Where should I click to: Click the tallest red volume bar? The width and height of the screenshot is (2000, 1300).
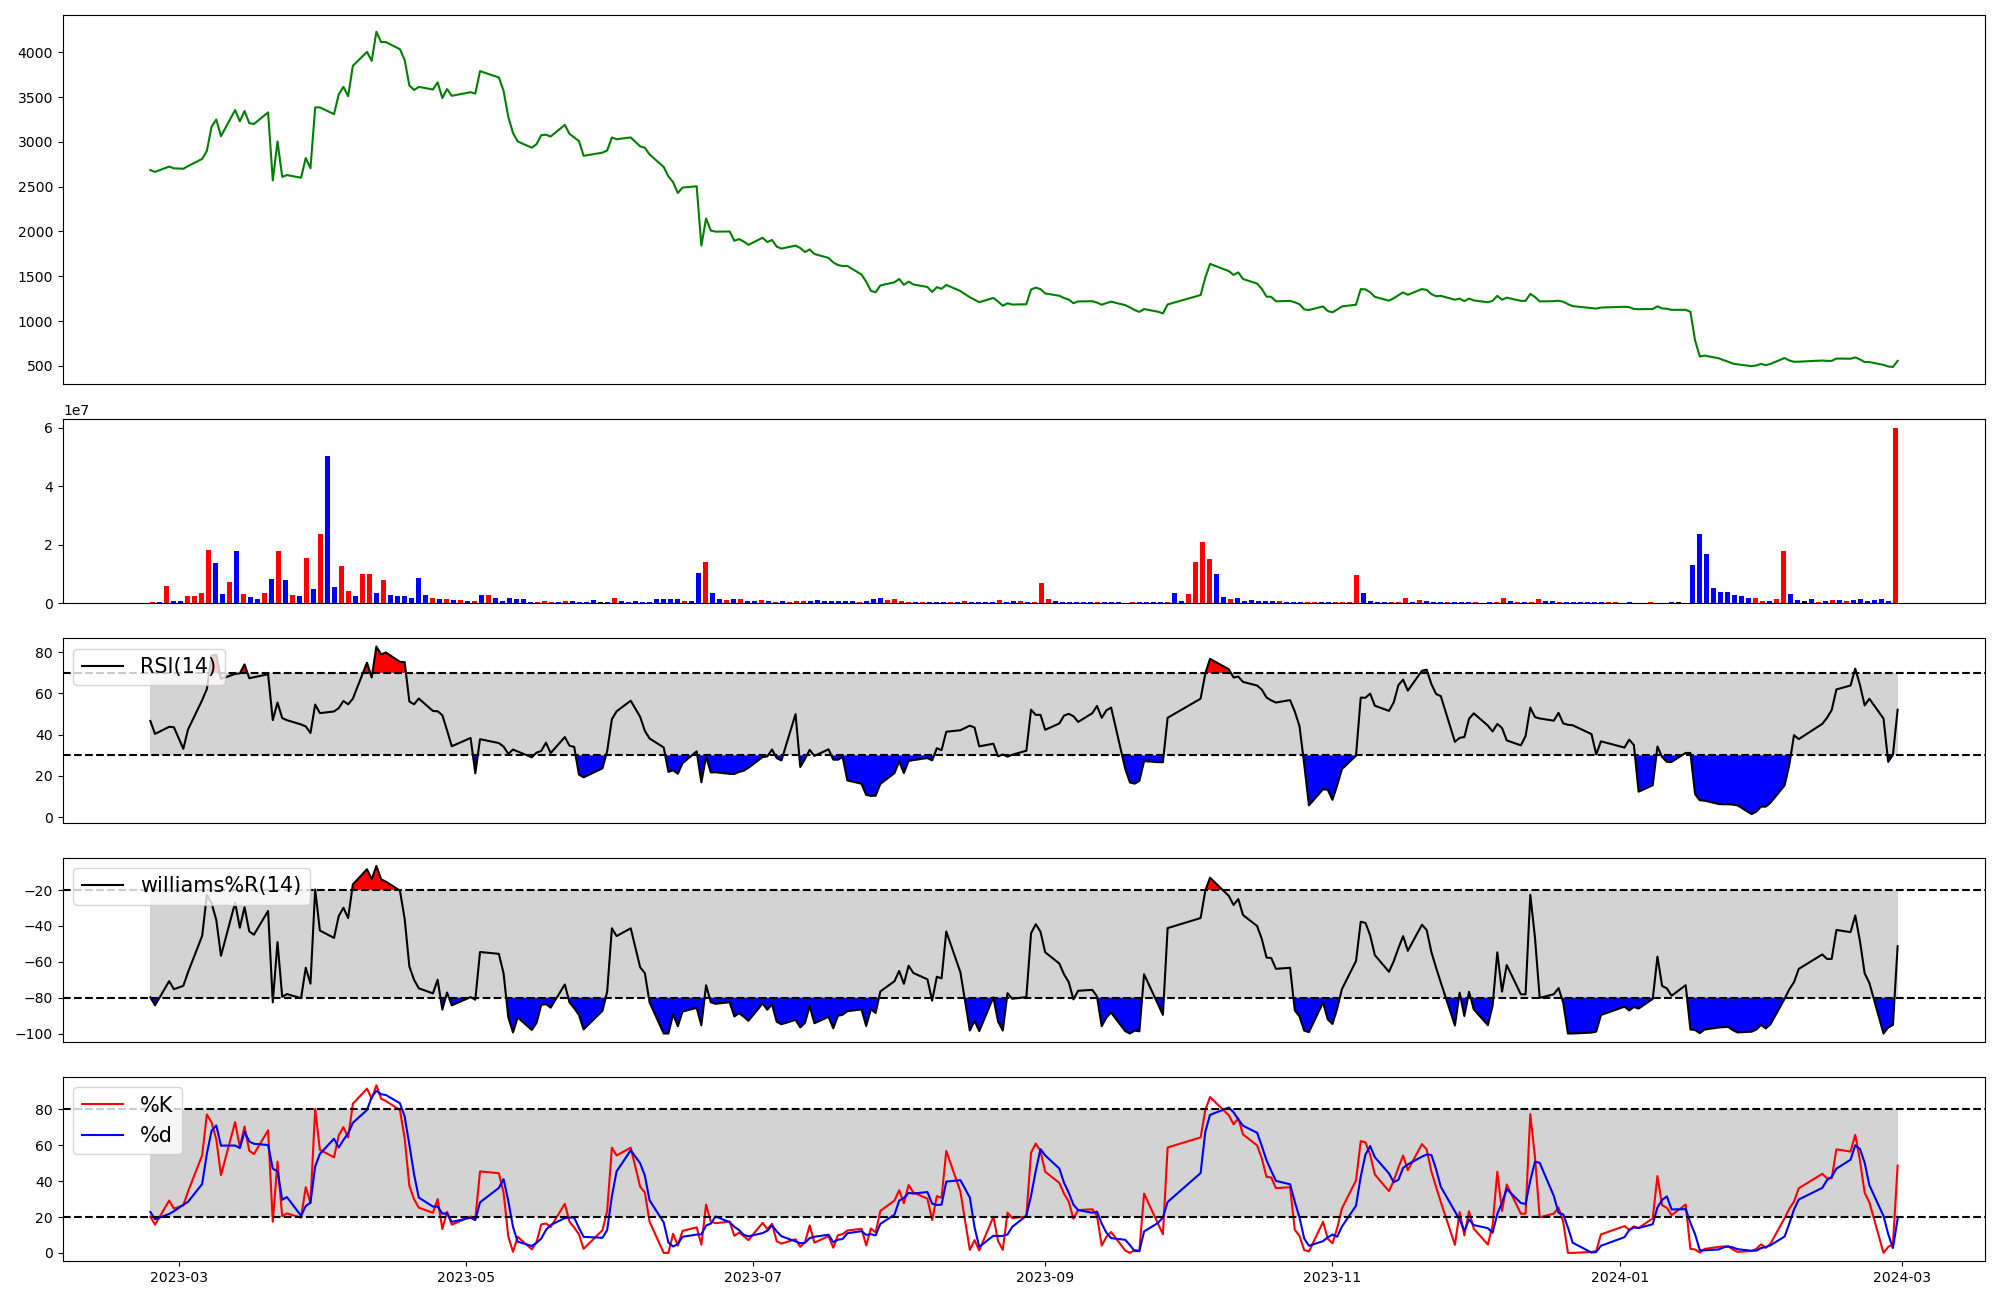click(1895, 516)
